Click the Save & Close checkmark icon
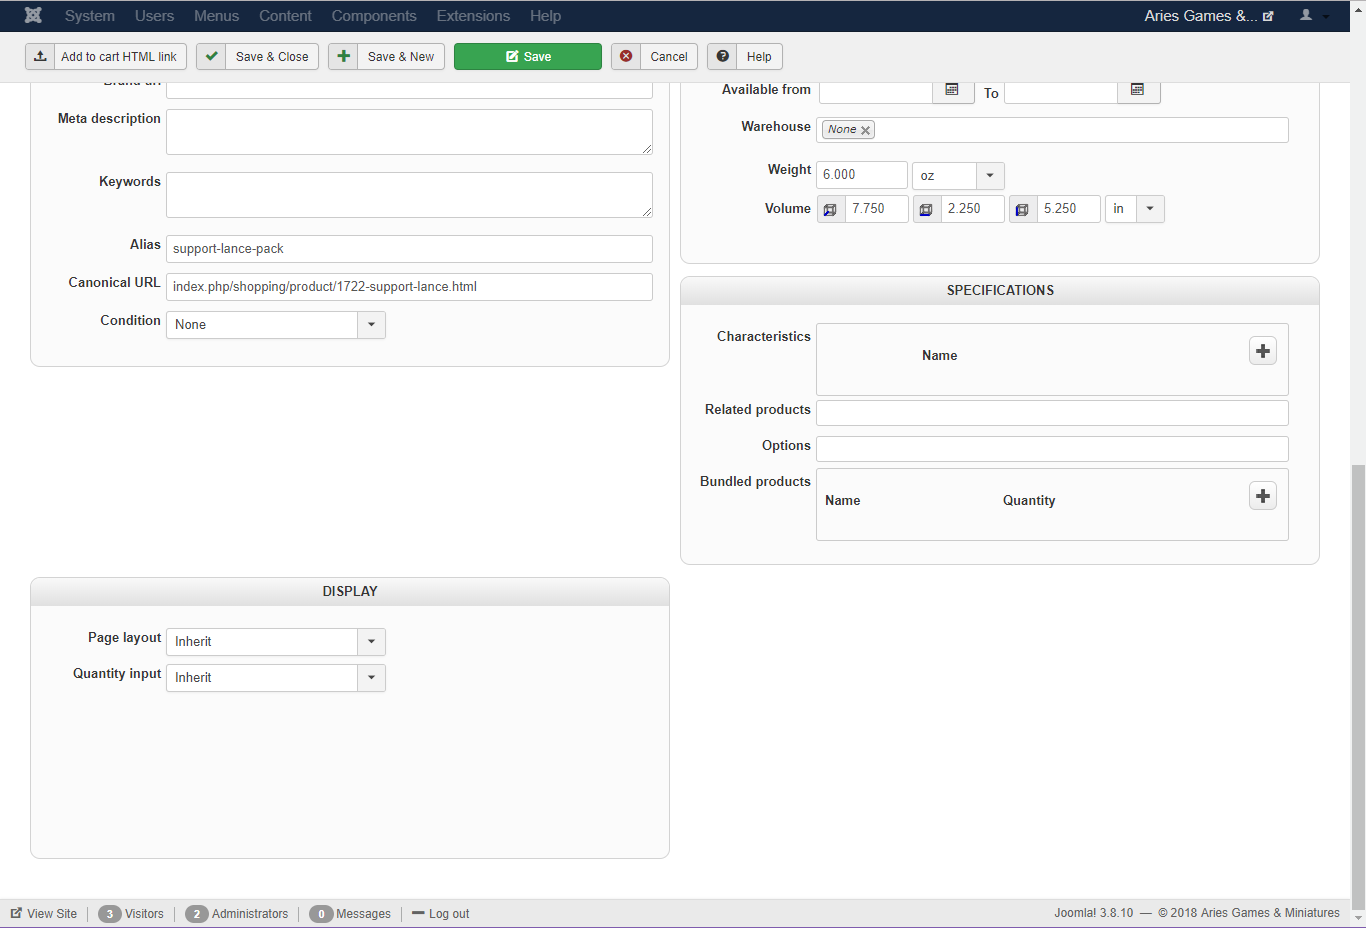 click(211, 57)
